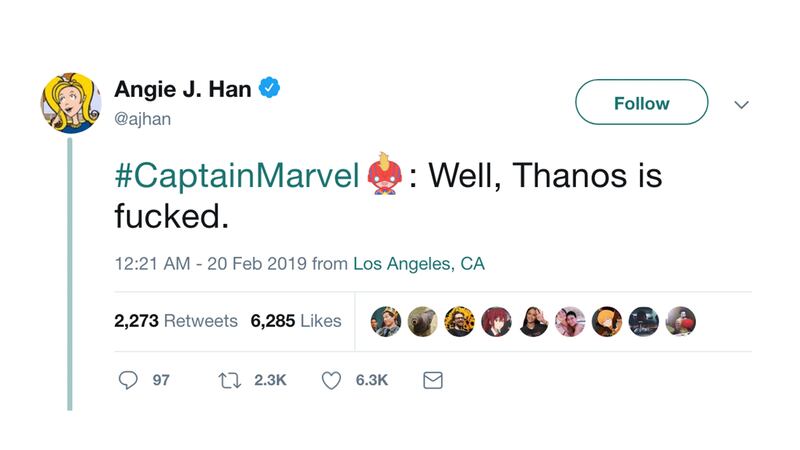Select the red-haired anime liker avatar
800x450 pixels.
point(495,321)
